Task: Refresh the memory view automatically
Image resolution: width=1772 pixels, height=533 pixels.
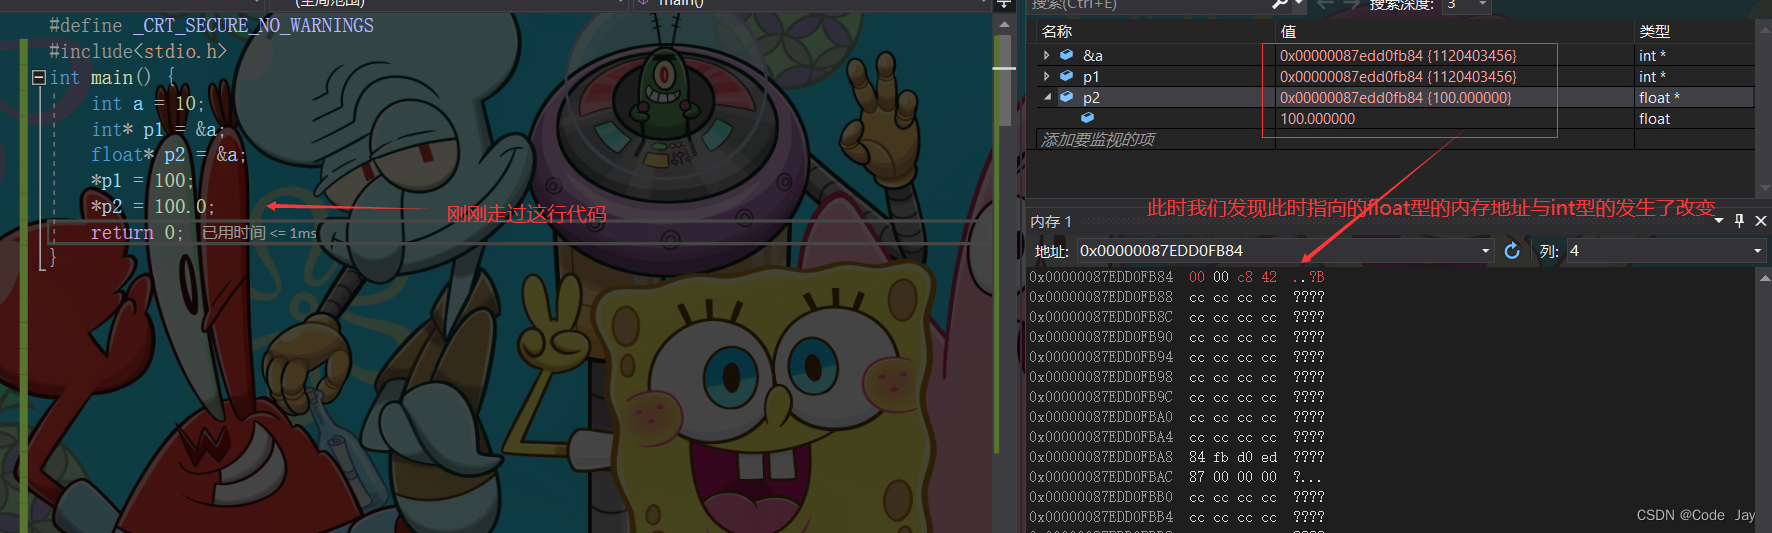Action: (x=1512, y=251)
